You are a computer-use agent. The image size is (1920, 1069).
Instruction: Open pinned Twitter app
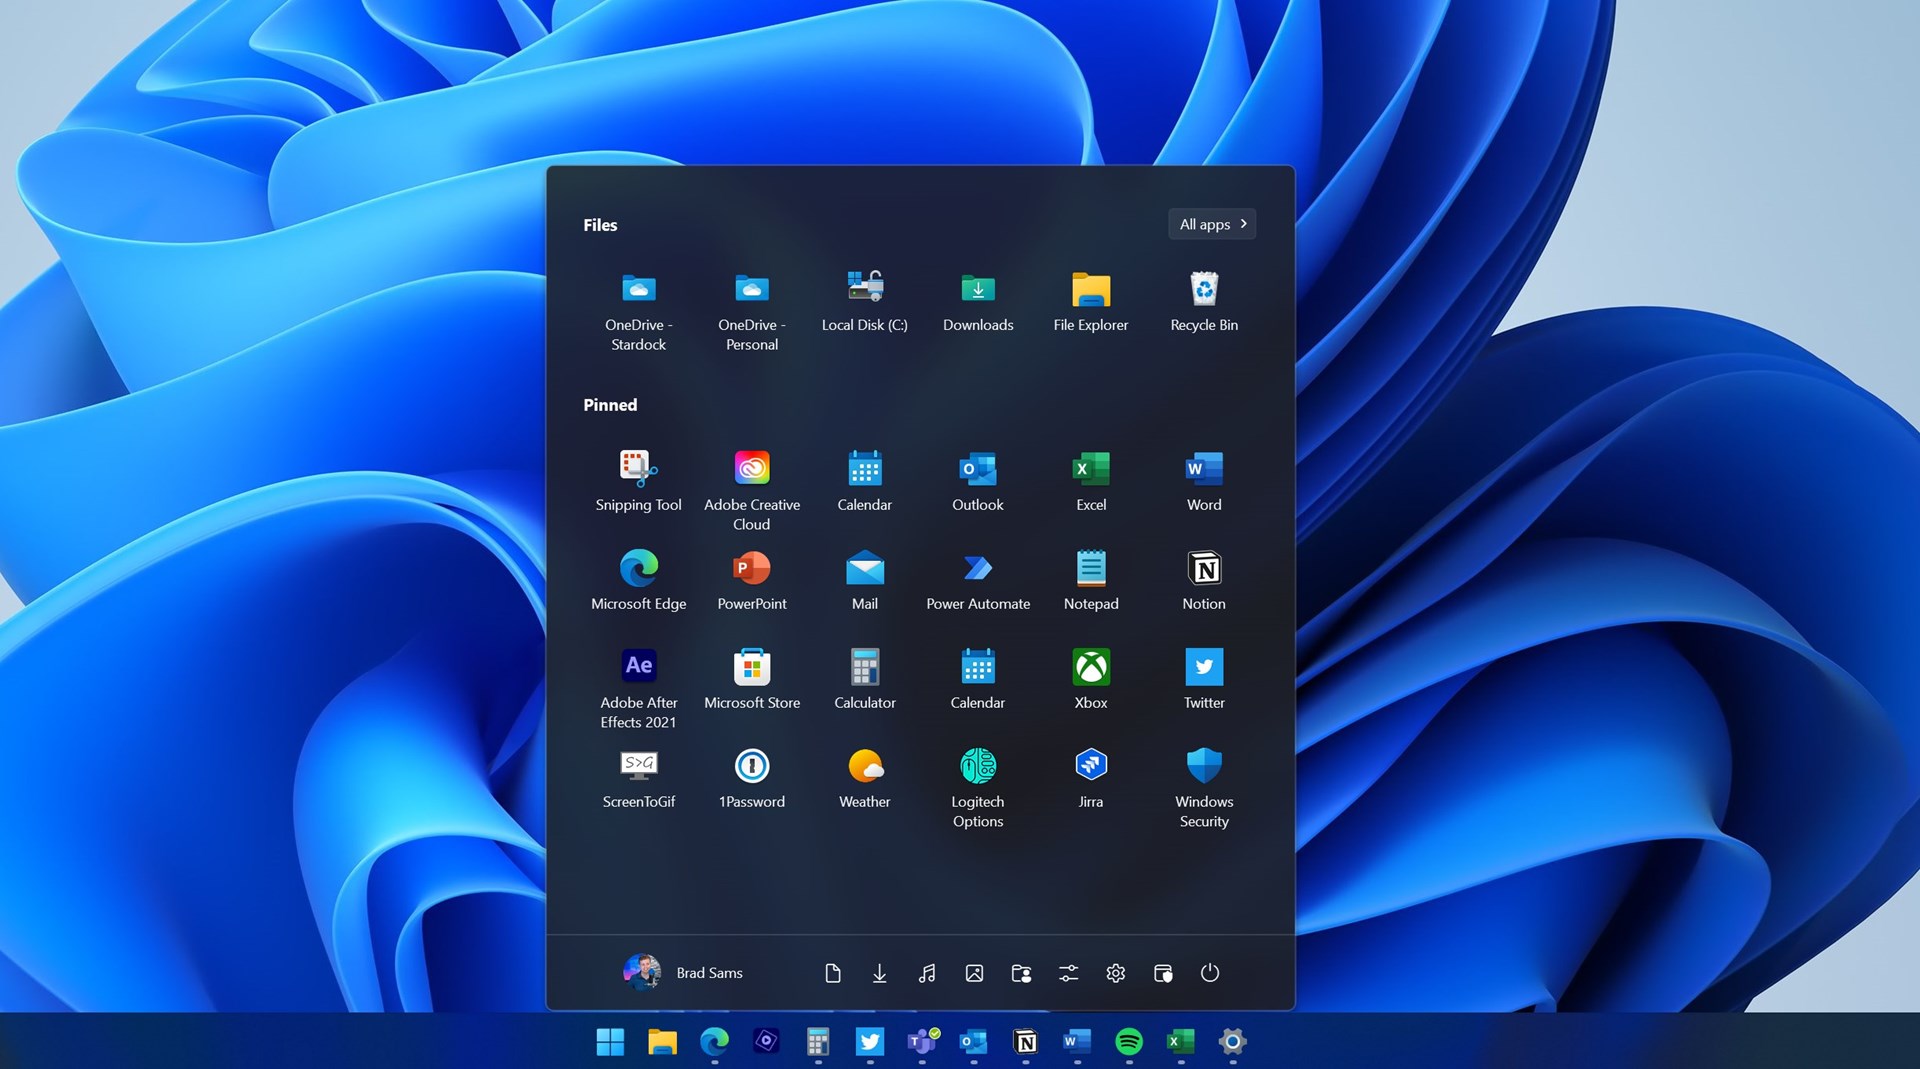click(1204, 679)
